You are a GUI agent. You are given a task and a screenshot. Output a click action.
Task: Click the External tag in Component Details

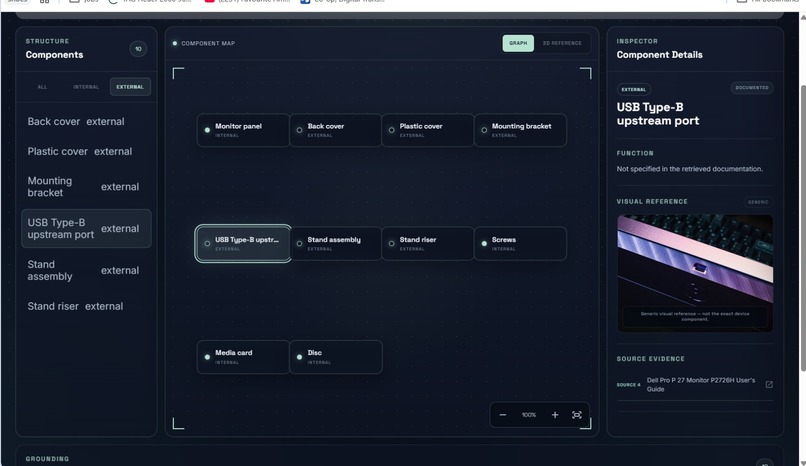point(633,89)
